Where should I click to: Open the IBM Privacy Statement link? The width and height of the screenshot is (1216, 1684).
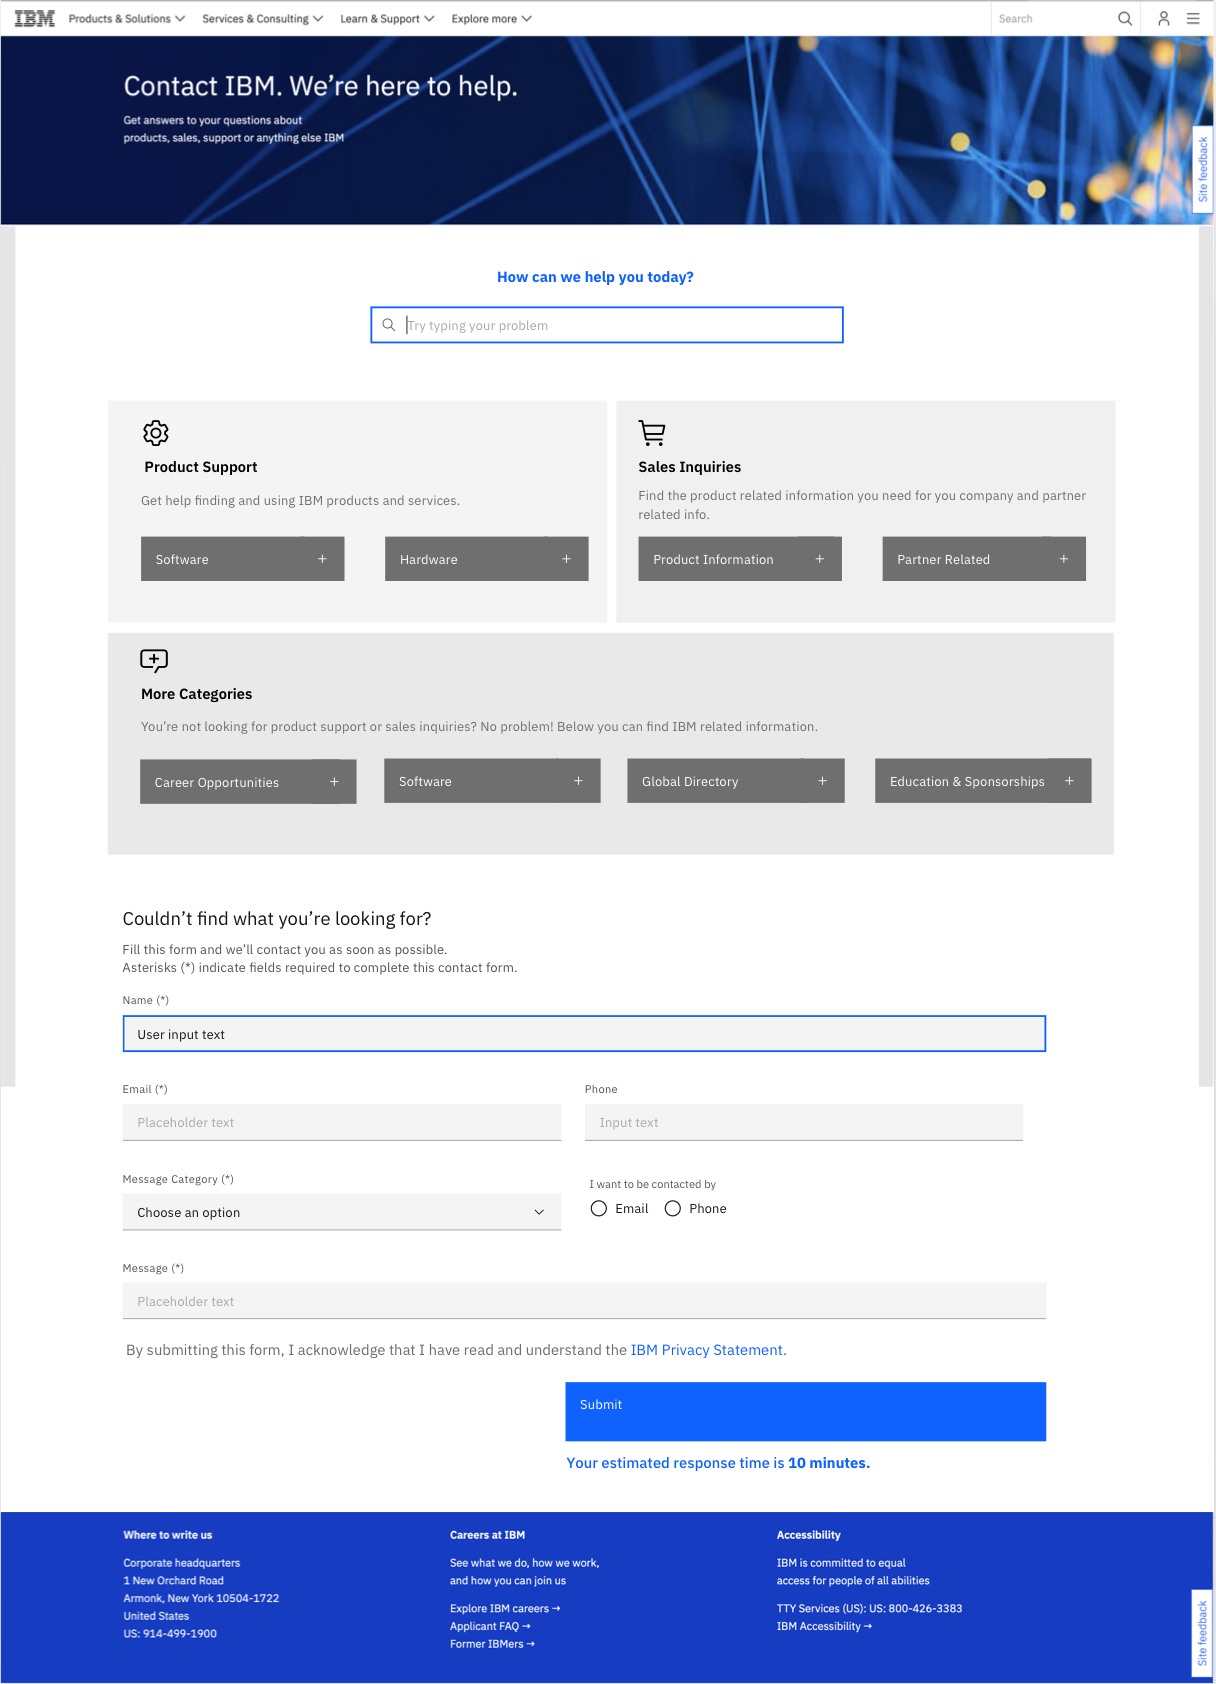coord(707,1350)
